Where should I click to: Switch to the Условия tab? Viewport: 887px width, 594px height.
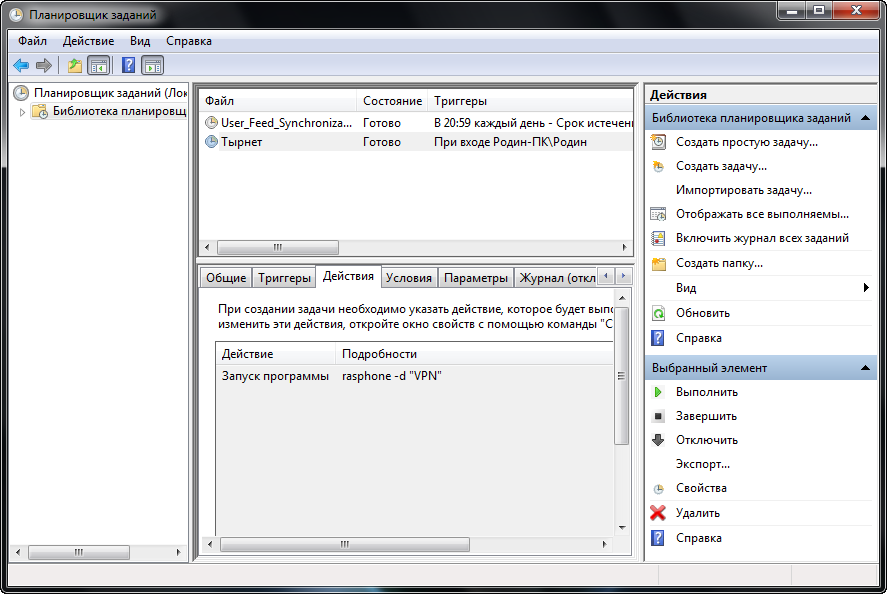(409, 278)
